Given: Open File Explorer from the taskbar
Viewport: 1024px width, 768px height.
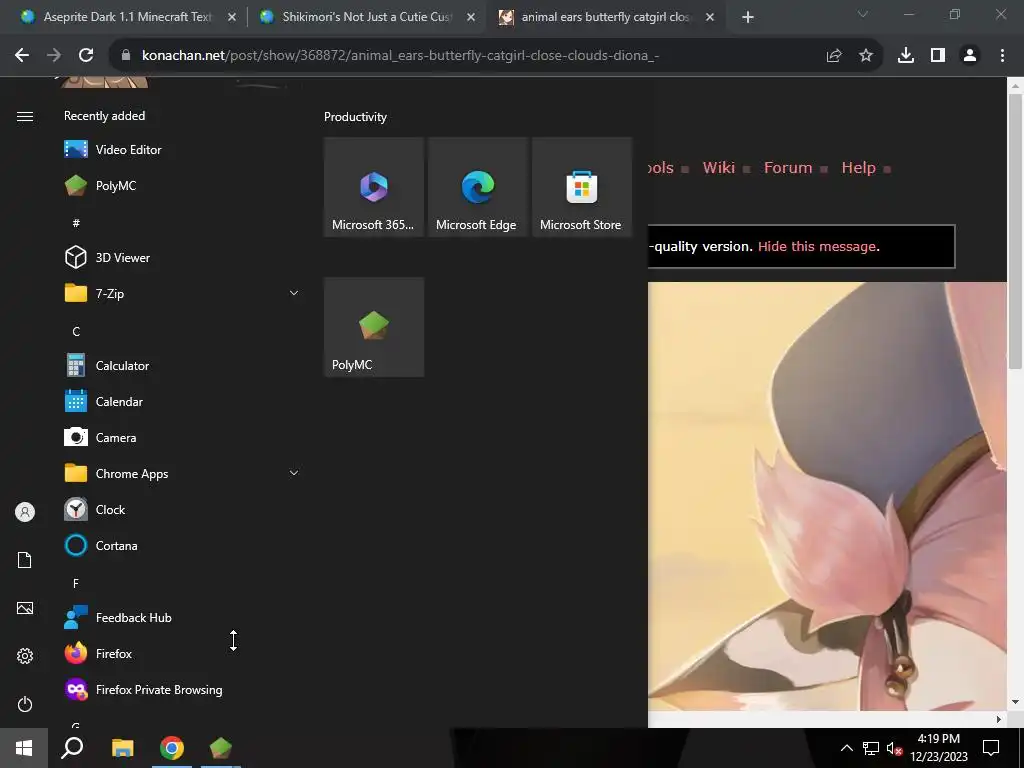Looking at the screenshot, I should click(123, 748).
